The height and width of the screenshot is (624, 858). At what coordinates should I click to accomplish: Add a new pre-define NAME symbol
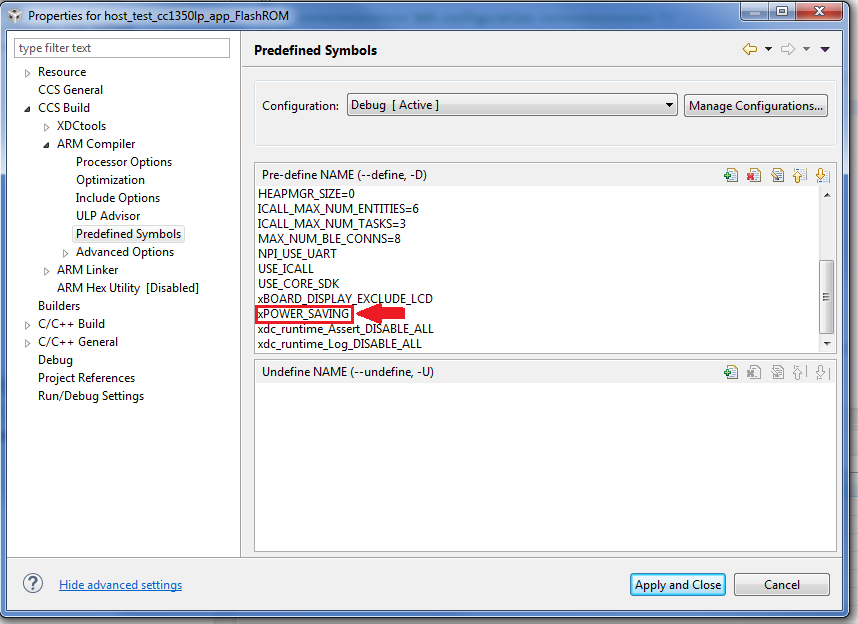click(x=731, y=175)
